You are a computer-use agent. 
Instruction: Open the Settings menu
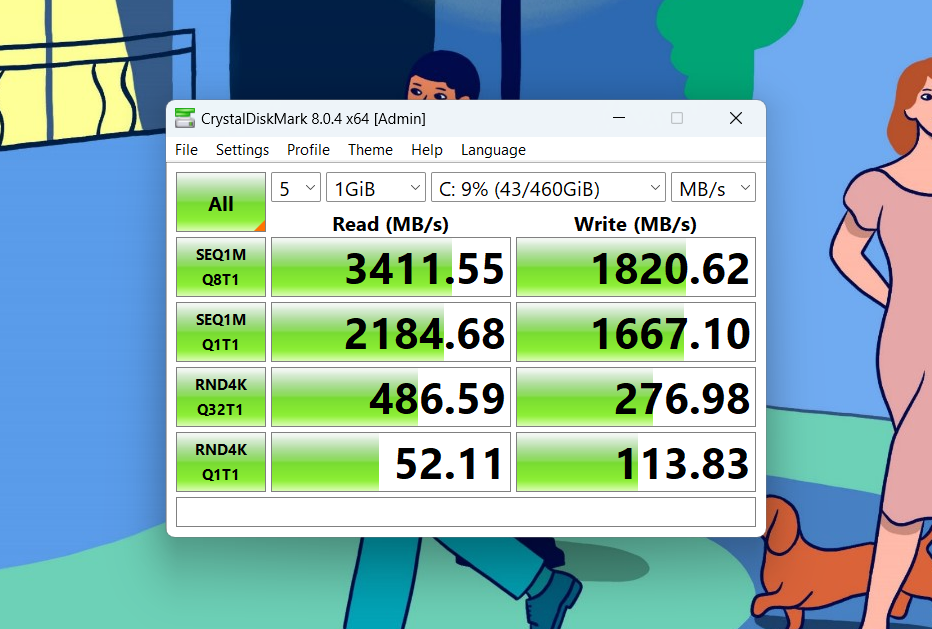[242, 150]
